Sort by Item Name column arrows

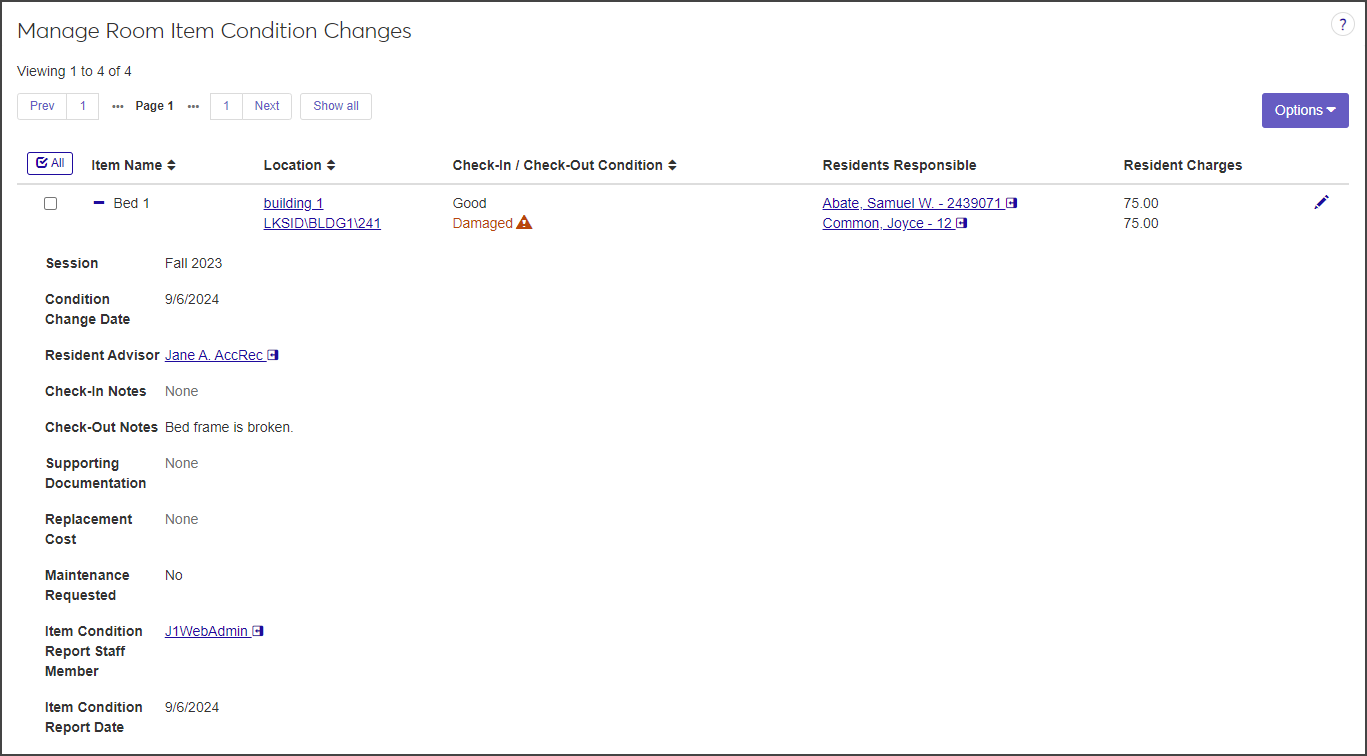pyautogui.click(x=171, y=165)
